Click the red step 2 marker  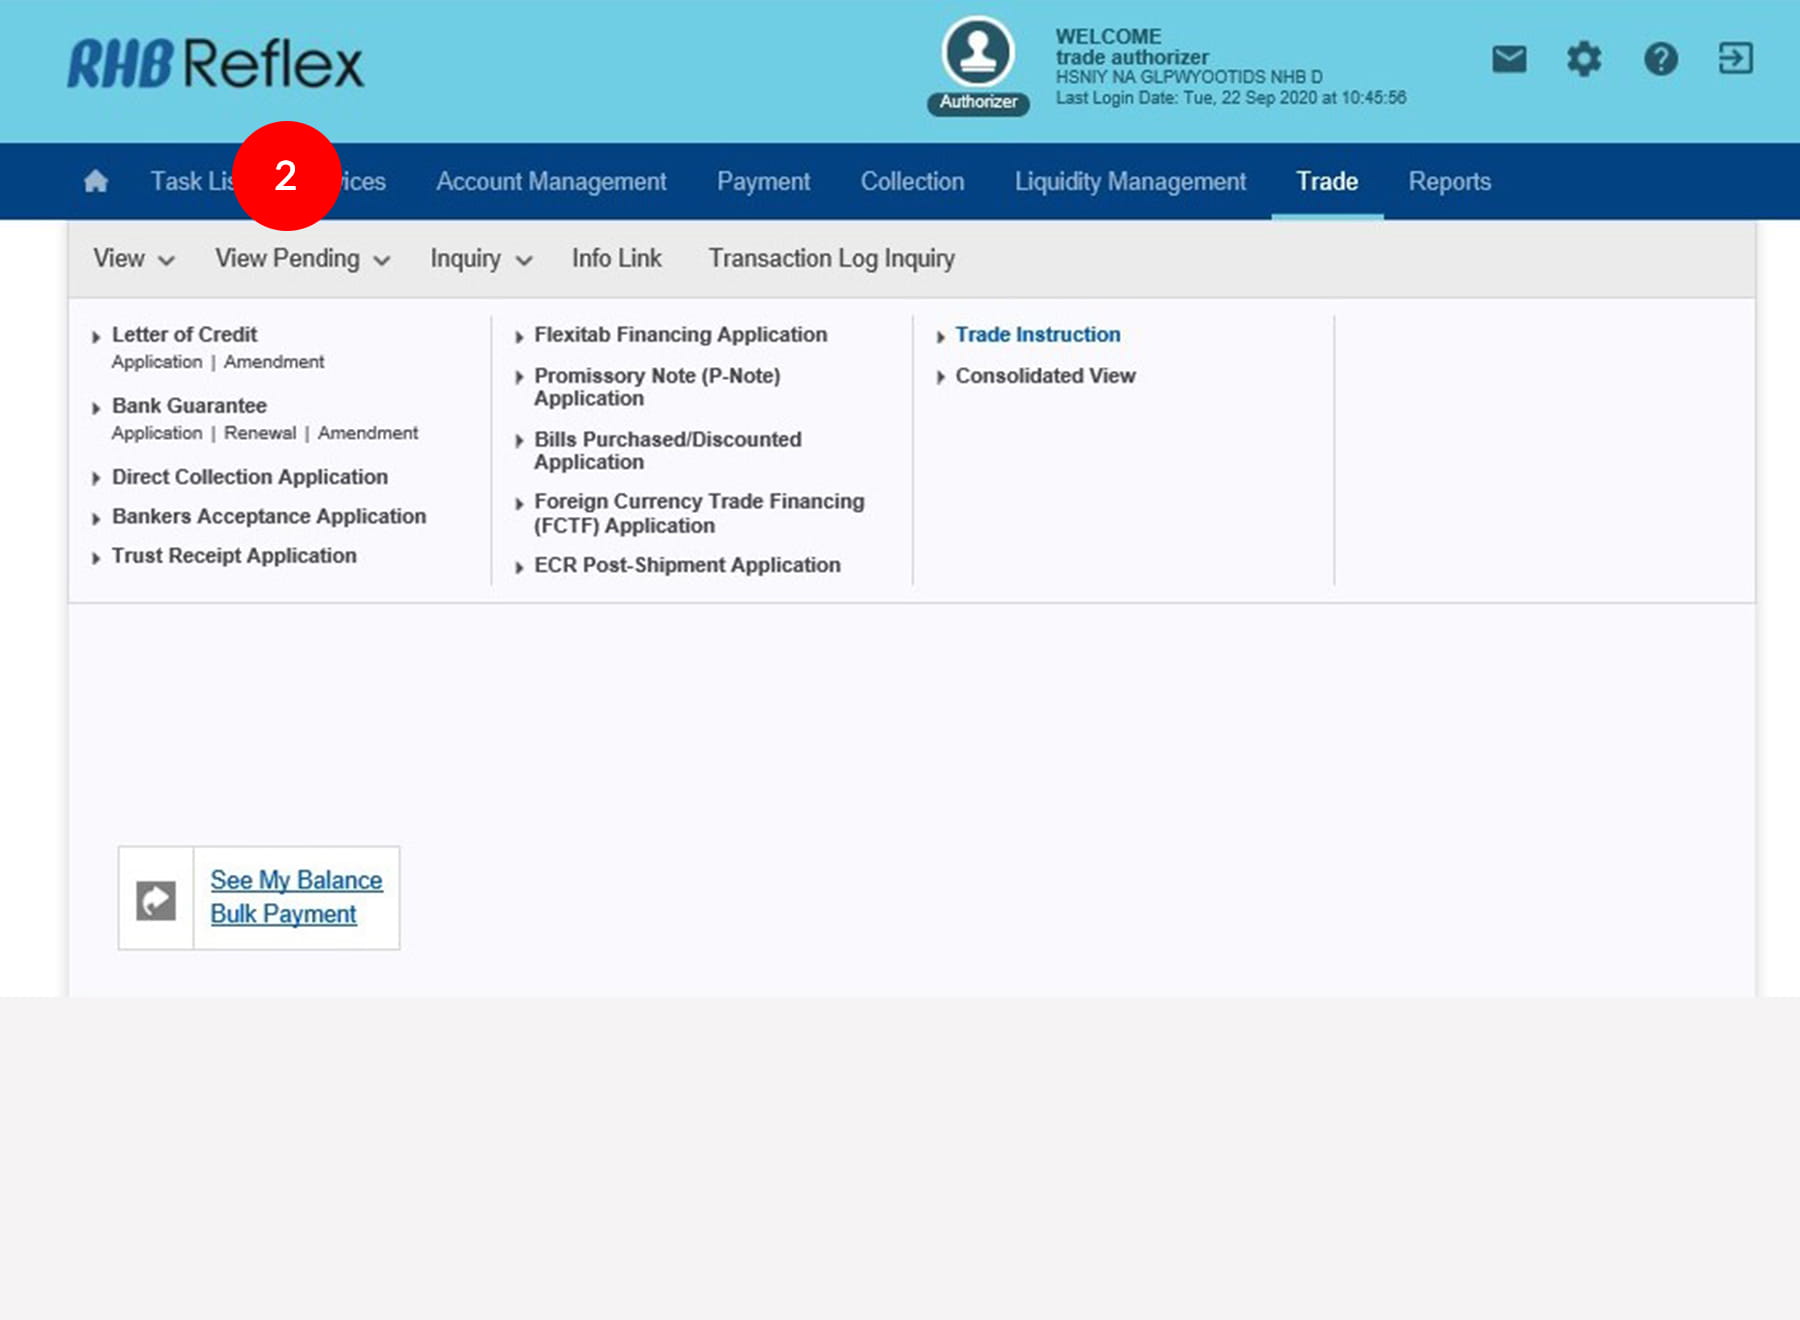[286, 176]
